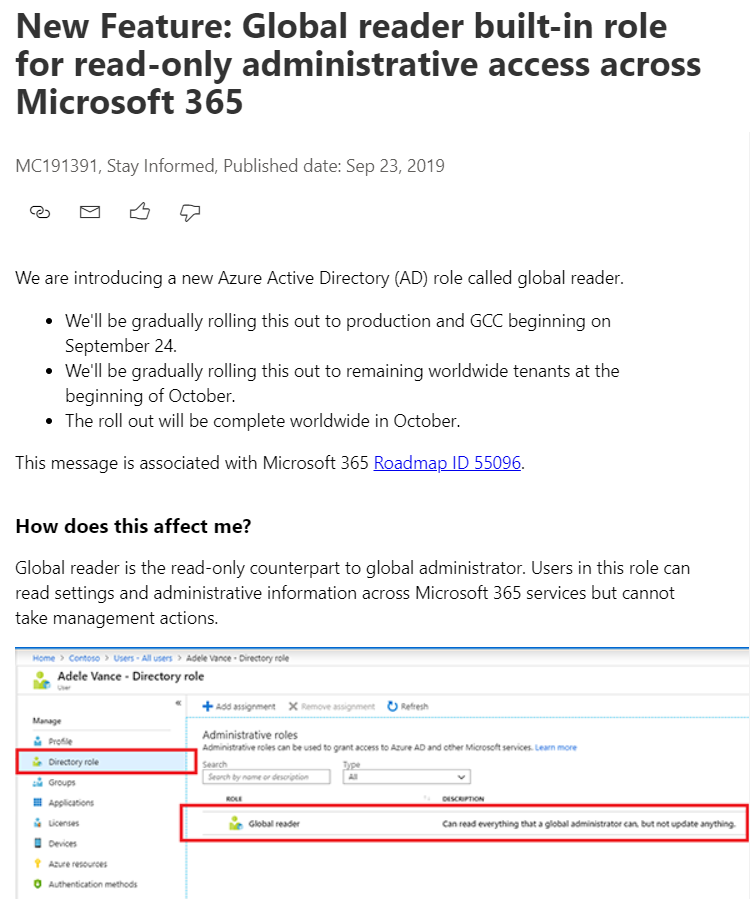Open Contoso breadcrumb link
This screenshot has width=750, height=899.
(84, 658)
